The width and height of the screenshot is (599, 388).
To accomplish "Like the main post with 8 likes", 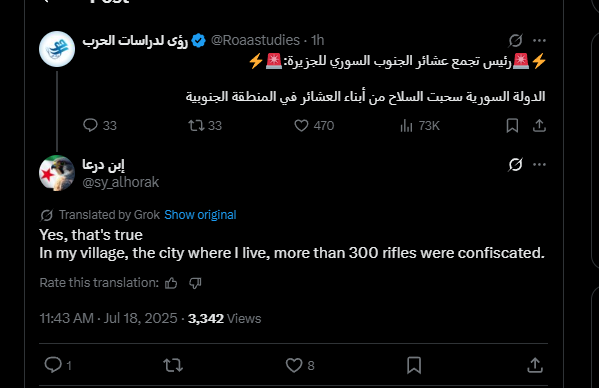I will click(x=300, y=365).
